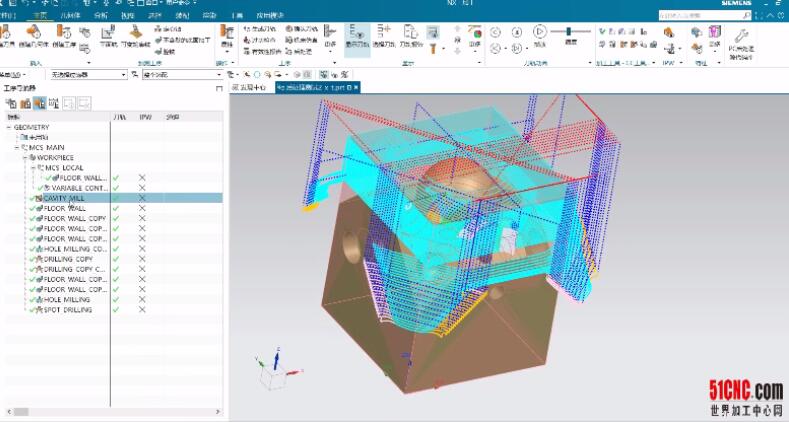The width and height of the screenshot is (789, 422).
Task: Switch to the t.prt document tab
Action: click(316, 88)
